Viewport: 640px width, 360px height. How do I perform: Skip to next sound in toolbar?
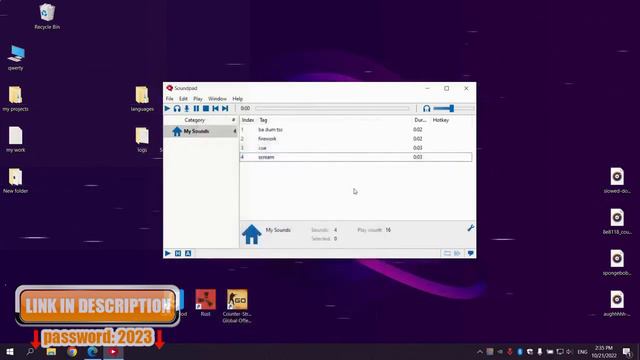click(225, 109)
